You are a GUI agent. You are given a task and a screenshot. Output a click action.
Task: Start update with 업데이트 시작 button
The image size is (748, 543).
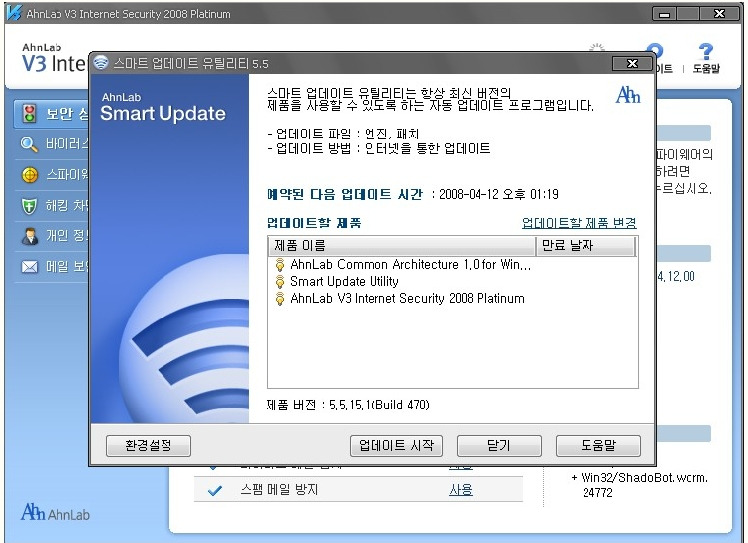click(x=396, y=445)
